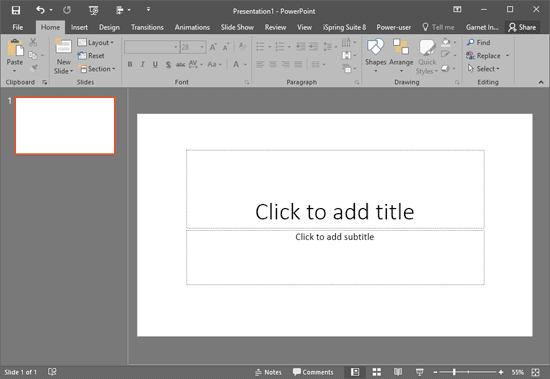Image resolution: width=550 pixels, height=379 pixels.
Task: Toggle underline formatting
Action: pos(155,64)
